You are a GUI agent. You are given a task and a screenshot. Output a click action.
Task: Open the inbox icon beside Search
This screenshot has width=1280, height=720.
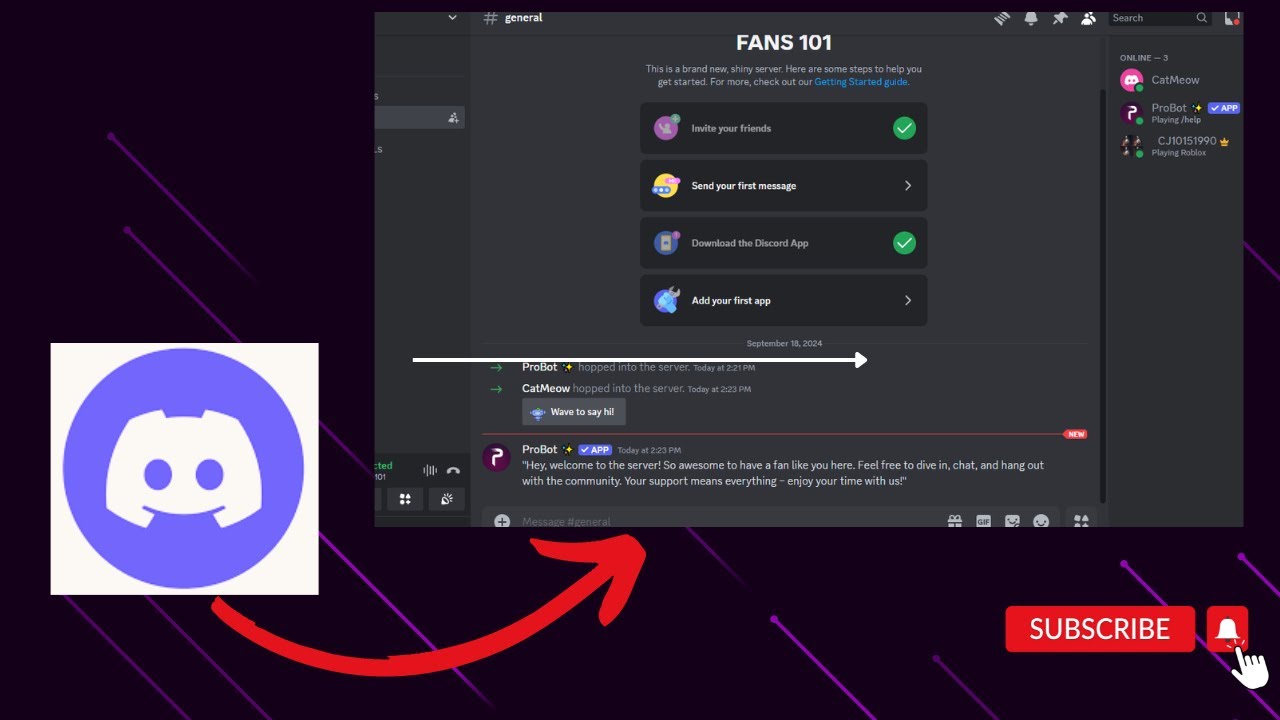(1232, 18)
